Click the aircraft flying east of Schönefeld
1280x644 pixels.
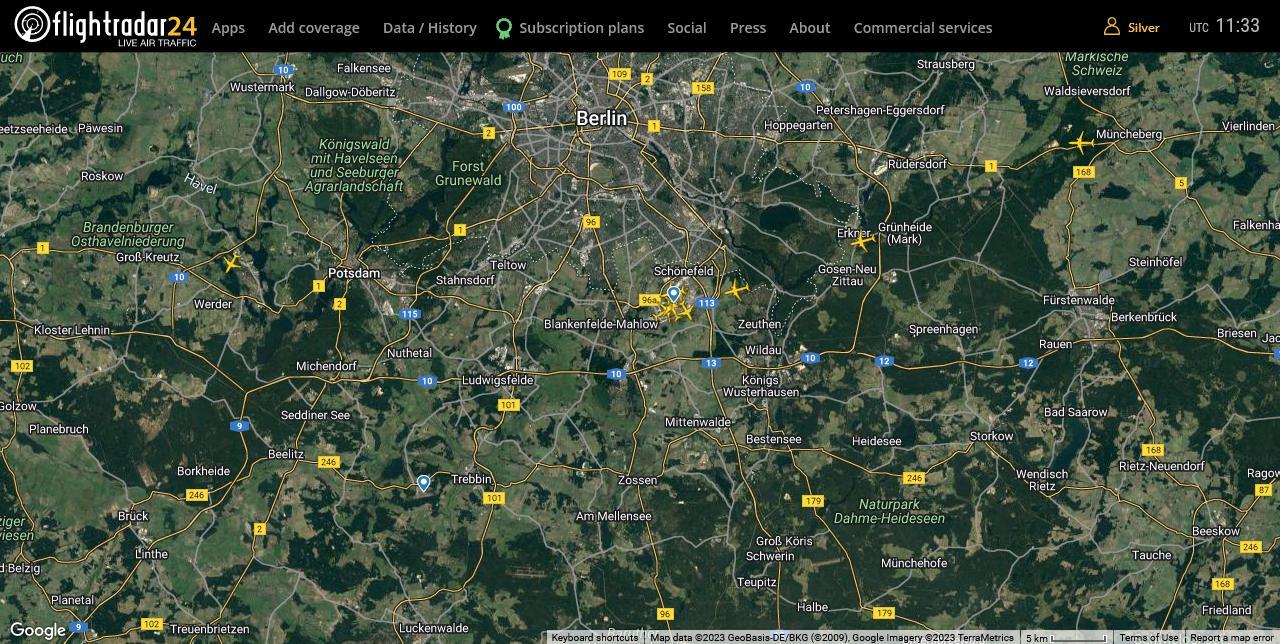737,290
